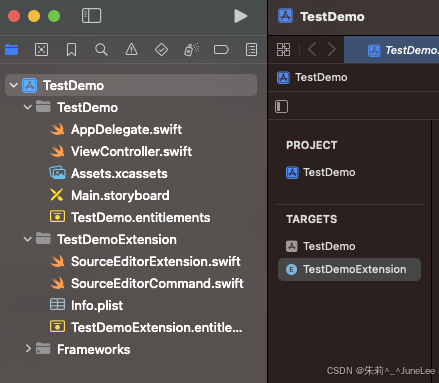Click the Swift icon beside AppDelegate.swift
The width and height of the screenshot is (439, 383).
point(58,129)
